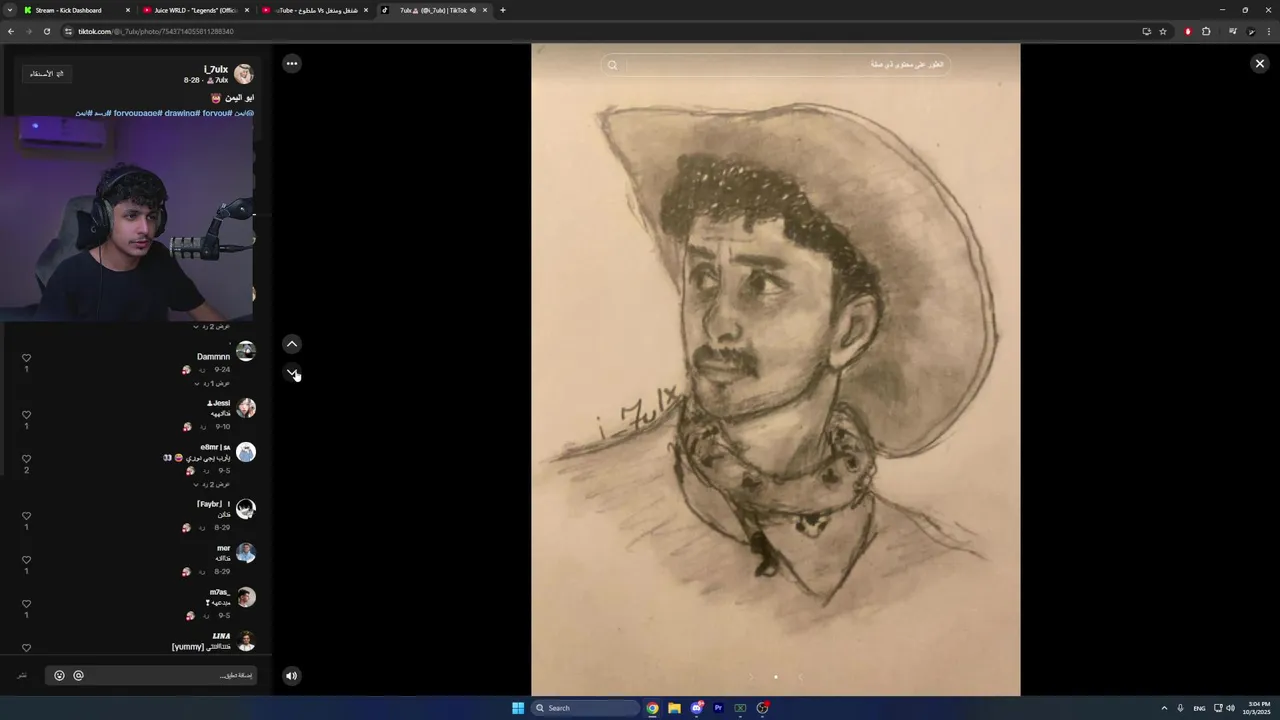Expand 2 replies above Dammnn's comment
The height and width of the screenshot is (720, 1280).
[x=212, y=326]
